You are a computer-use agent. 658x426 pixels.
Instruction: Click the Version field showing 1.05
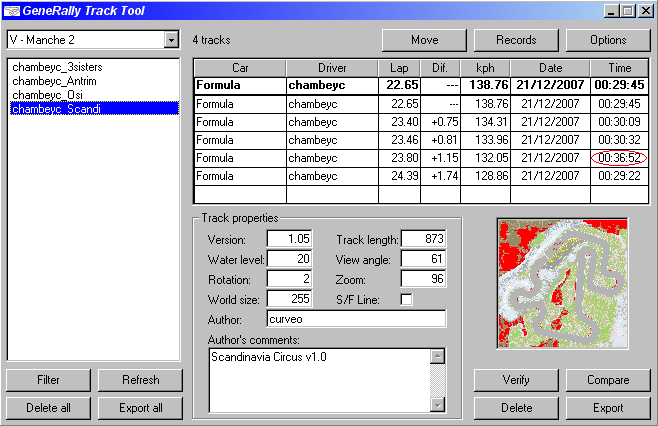289,239
